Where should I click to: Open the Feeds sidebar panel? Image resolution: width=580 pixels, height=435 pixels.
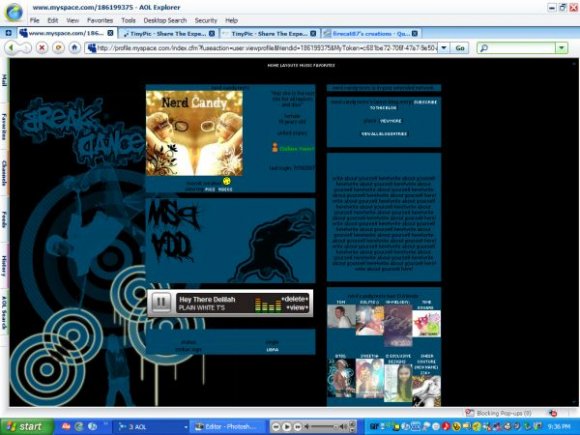(4, 219)
